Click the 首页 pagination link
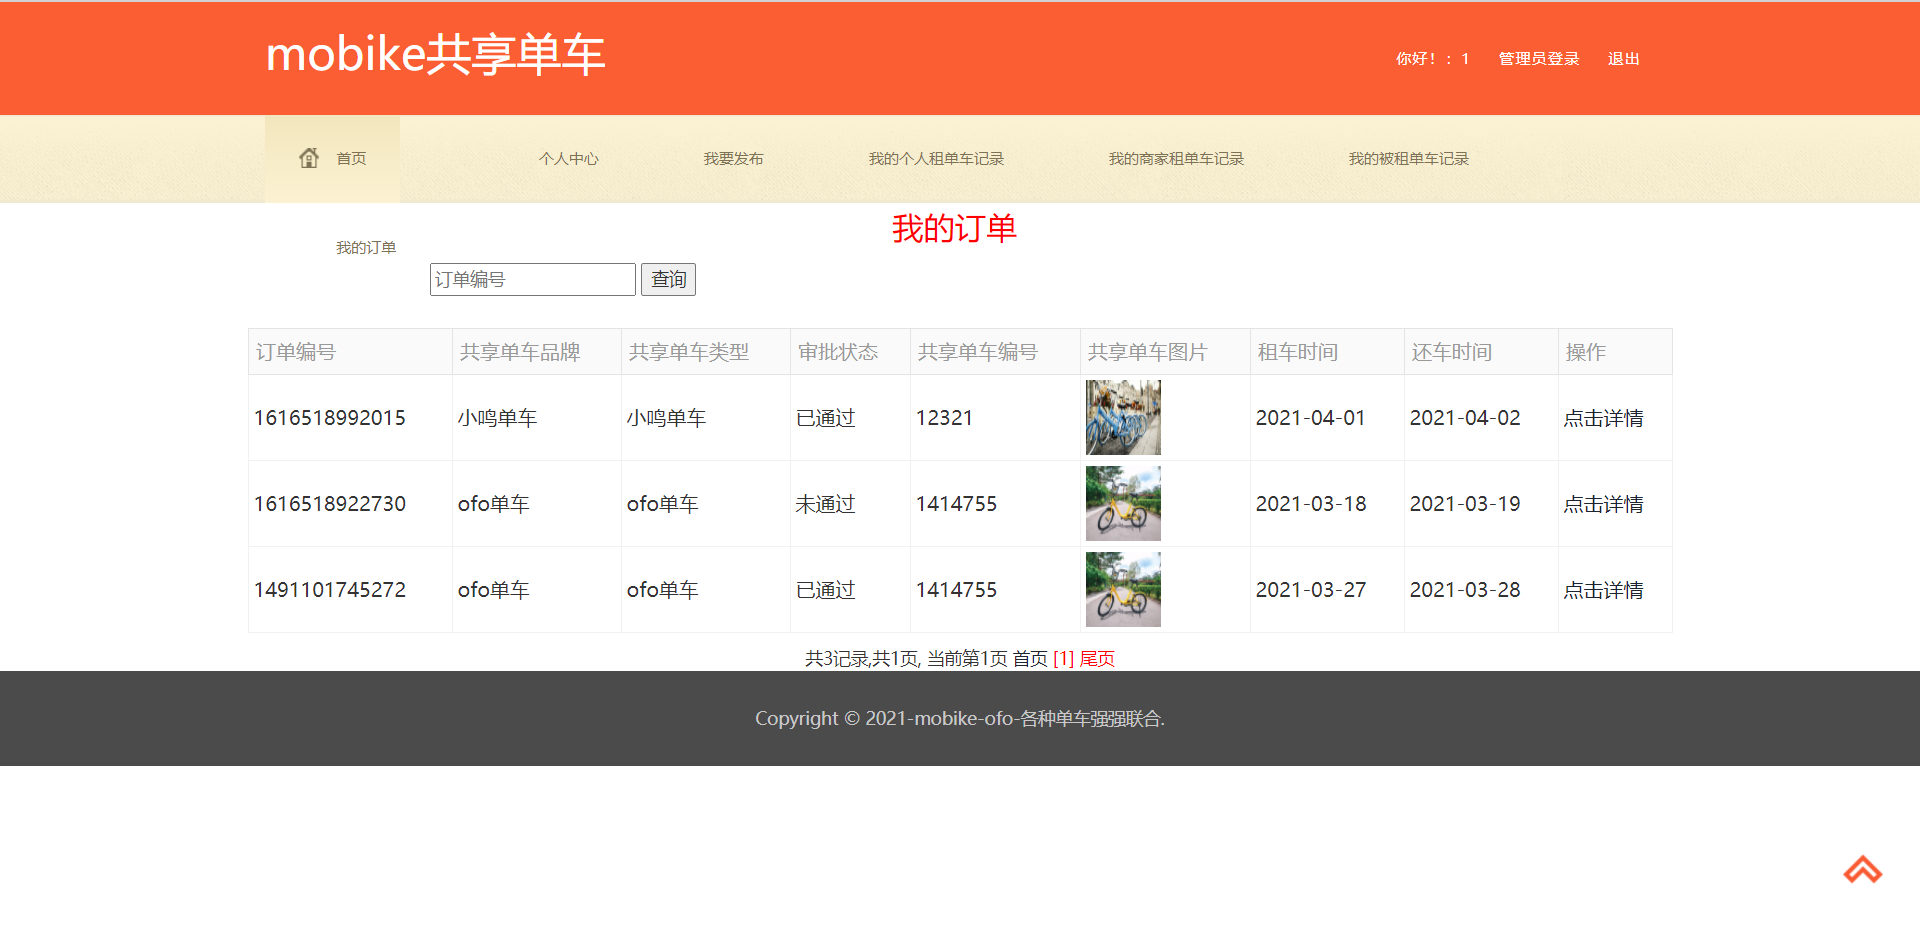Screen dimensions: 1920x943 (1030, 659)
